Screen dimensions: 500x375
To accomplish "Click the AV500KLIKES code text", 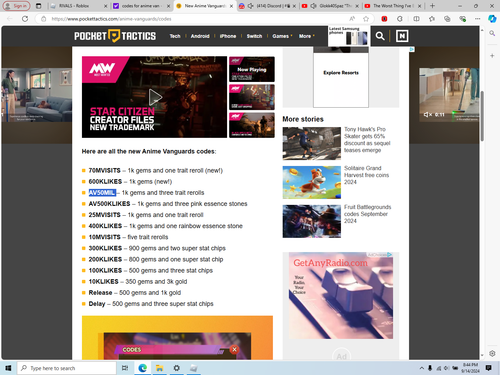I will (x=109, y=204).
